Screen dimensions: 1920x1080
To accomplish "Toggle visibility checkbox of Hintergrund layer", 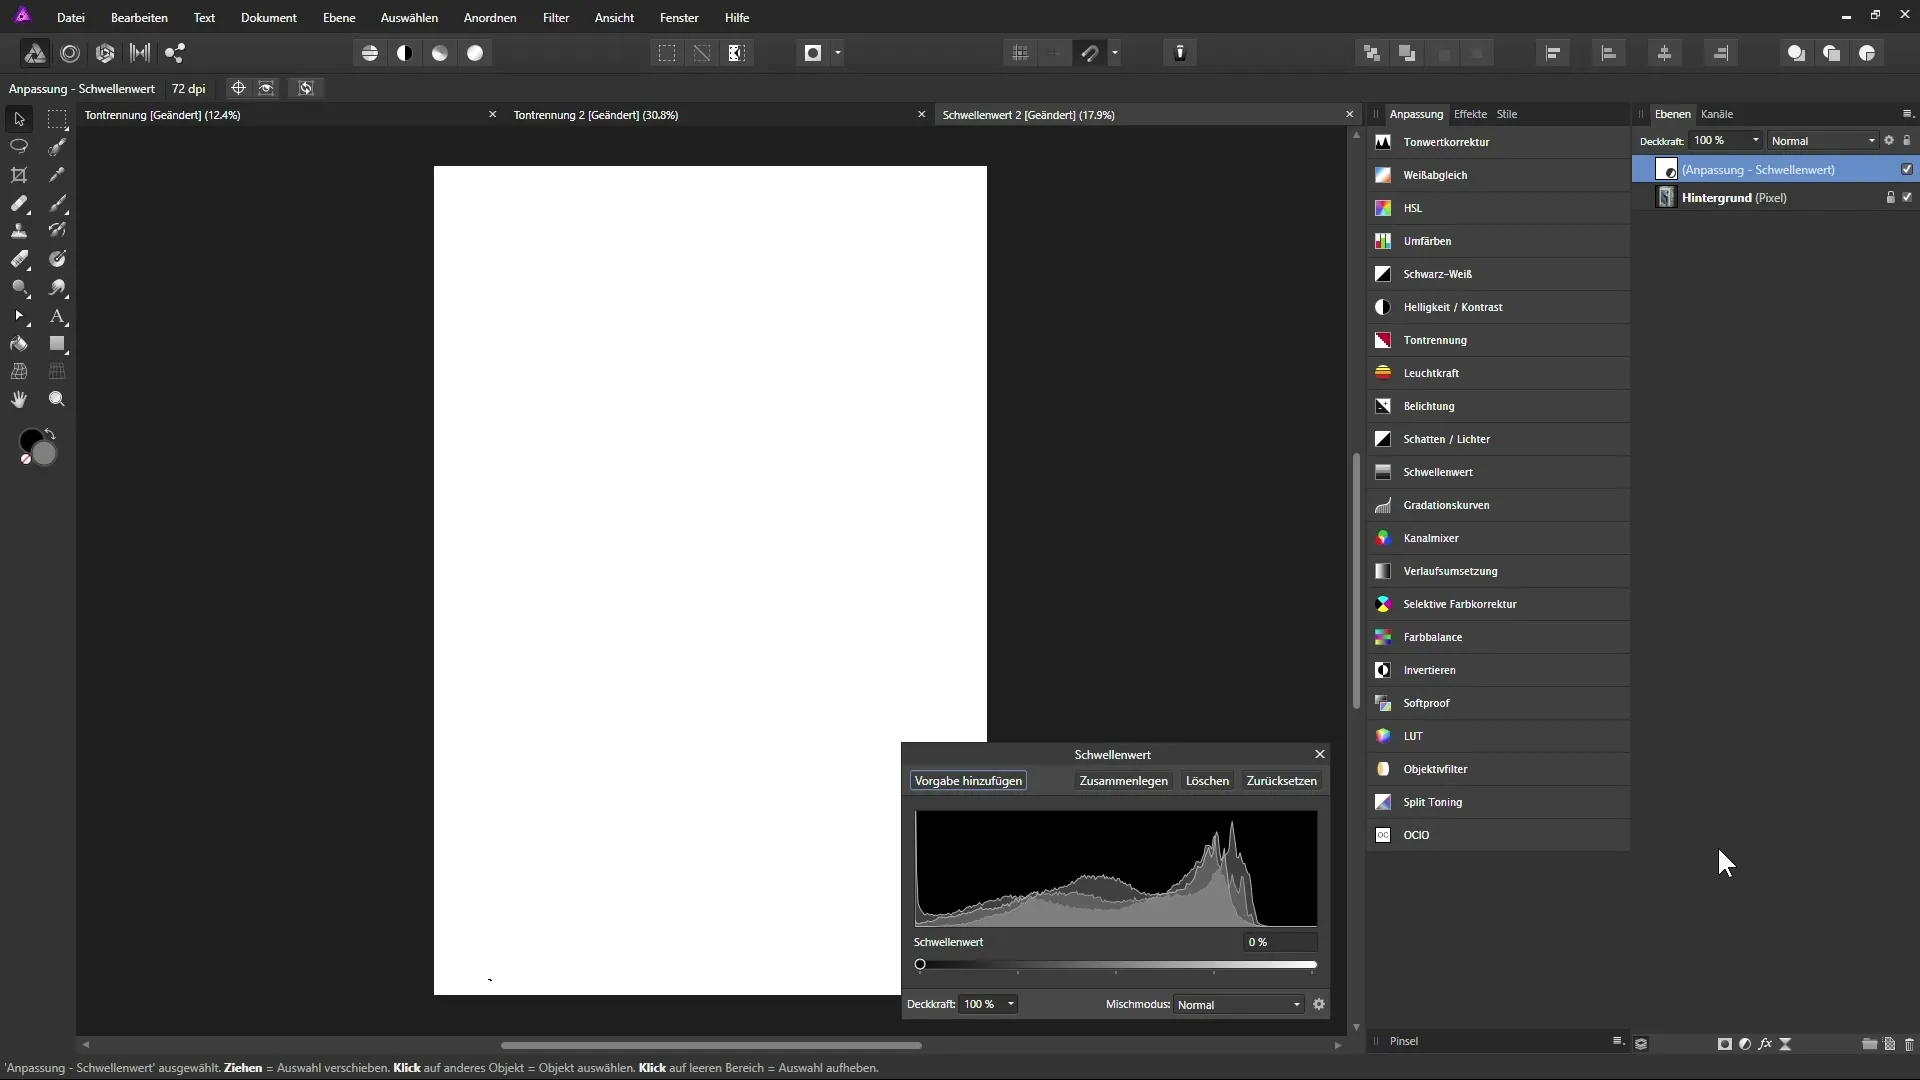I will tap(1907, 197).
